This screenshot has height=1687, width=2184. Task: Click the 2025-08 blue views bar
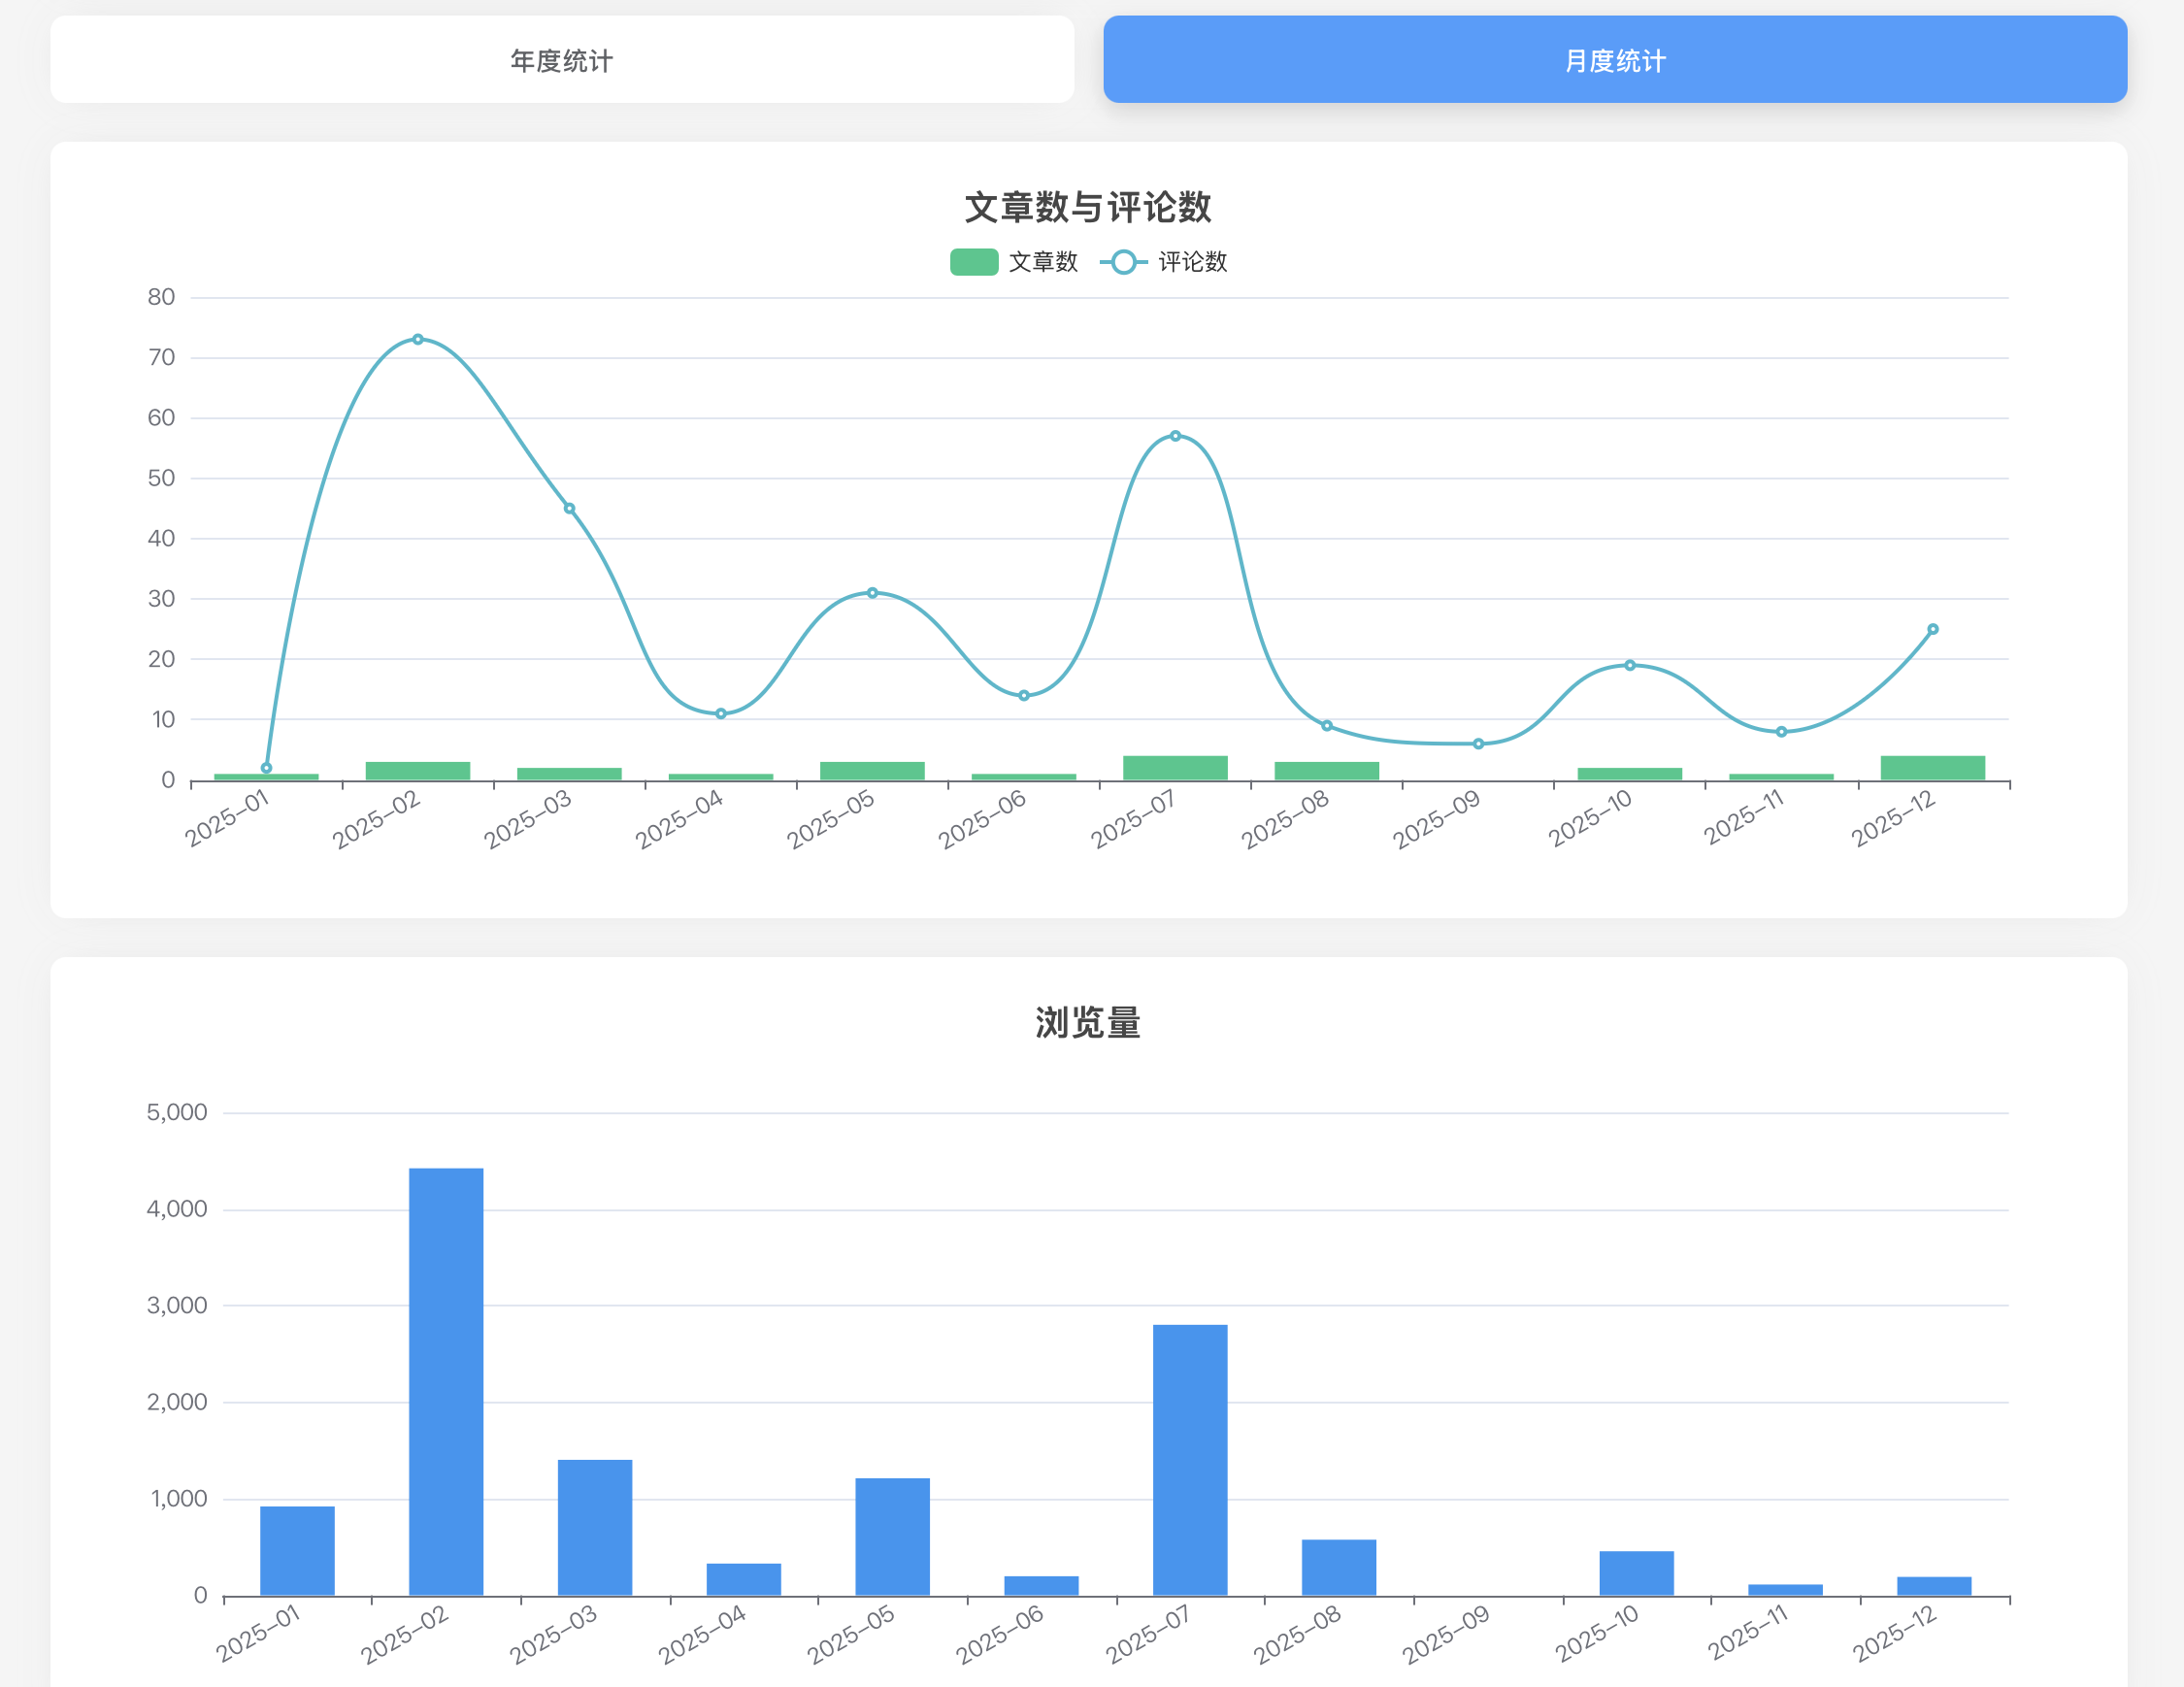click(x=1338, y=1567)
